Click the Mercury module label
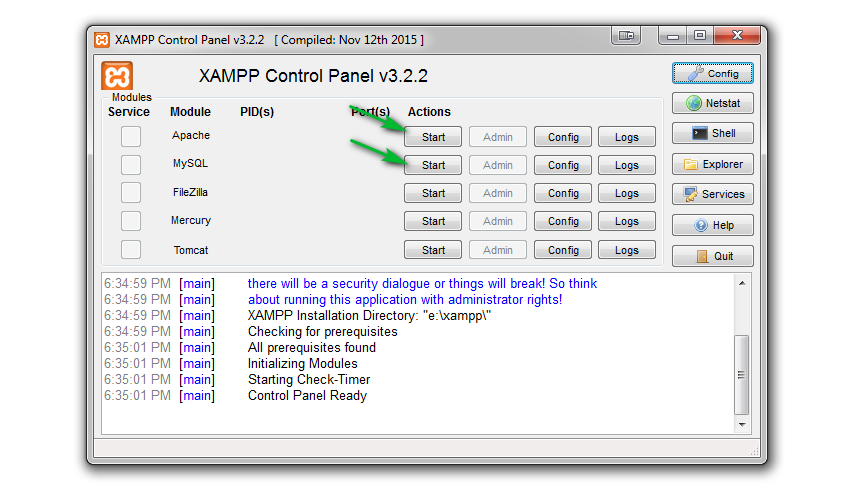 [191, 221]
